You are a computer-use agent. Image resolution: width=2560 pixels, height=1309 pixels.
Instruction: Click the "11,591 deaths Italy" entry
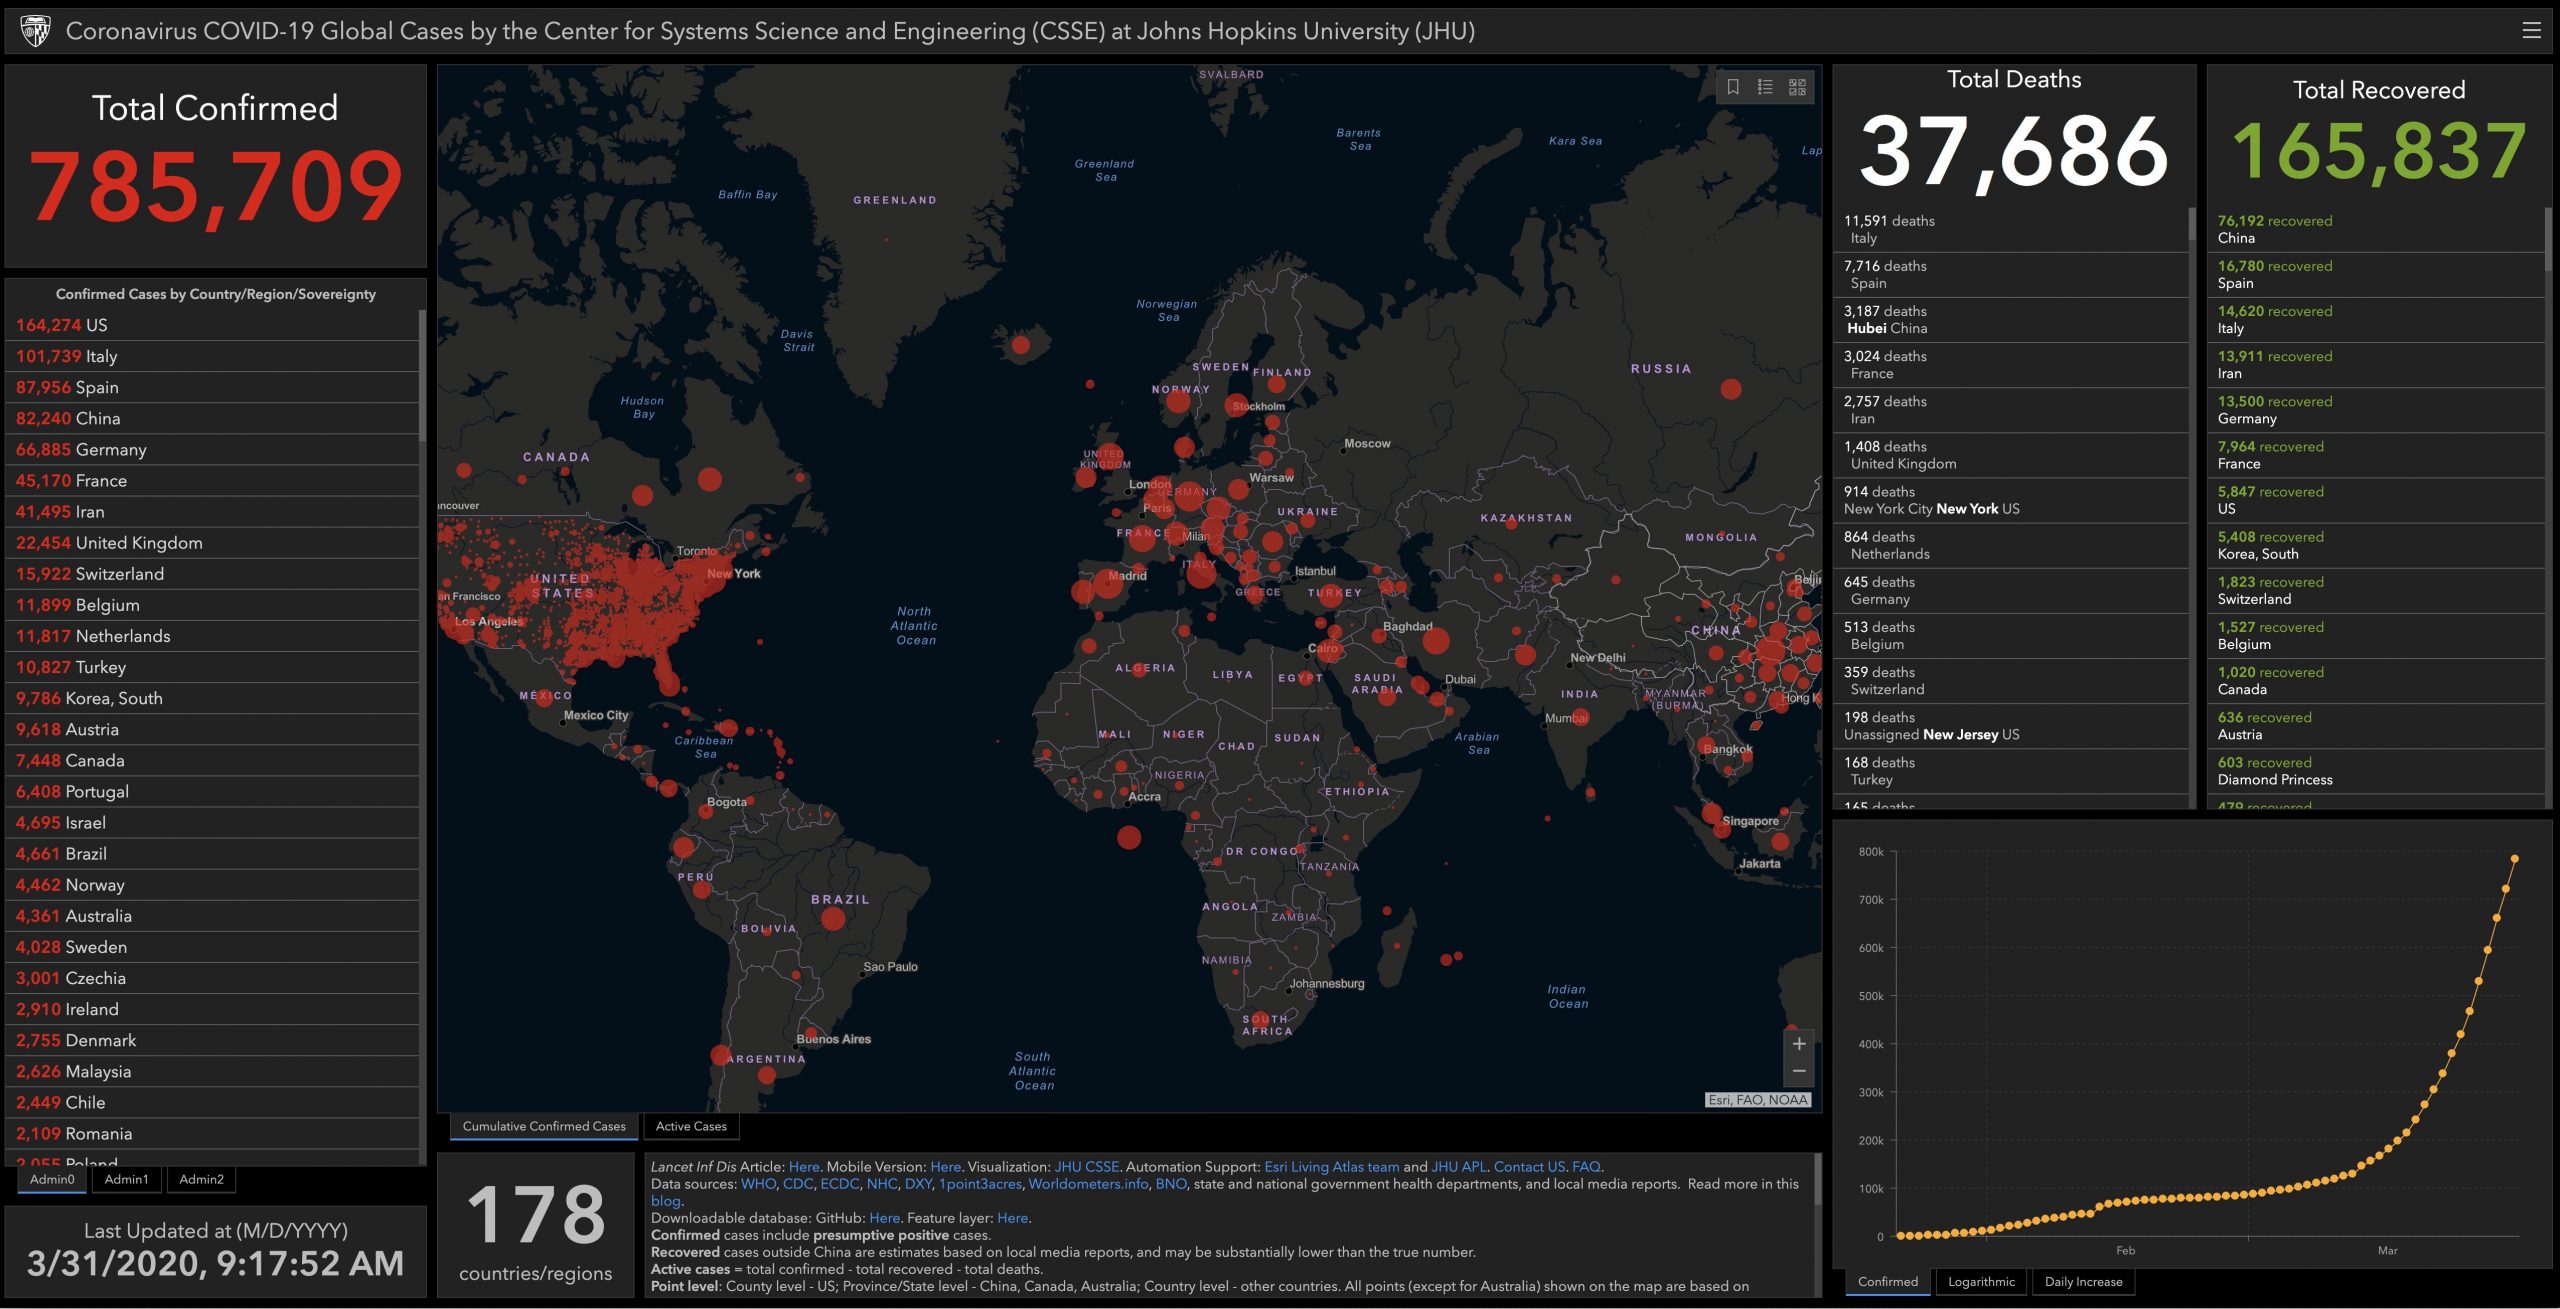coord(2011,229)
